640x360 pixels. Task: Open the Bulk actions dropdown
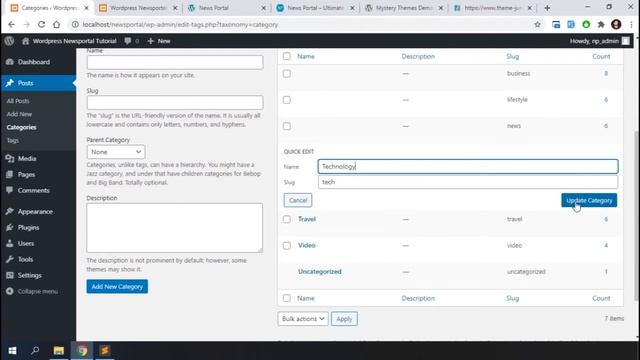pos(303,319)
